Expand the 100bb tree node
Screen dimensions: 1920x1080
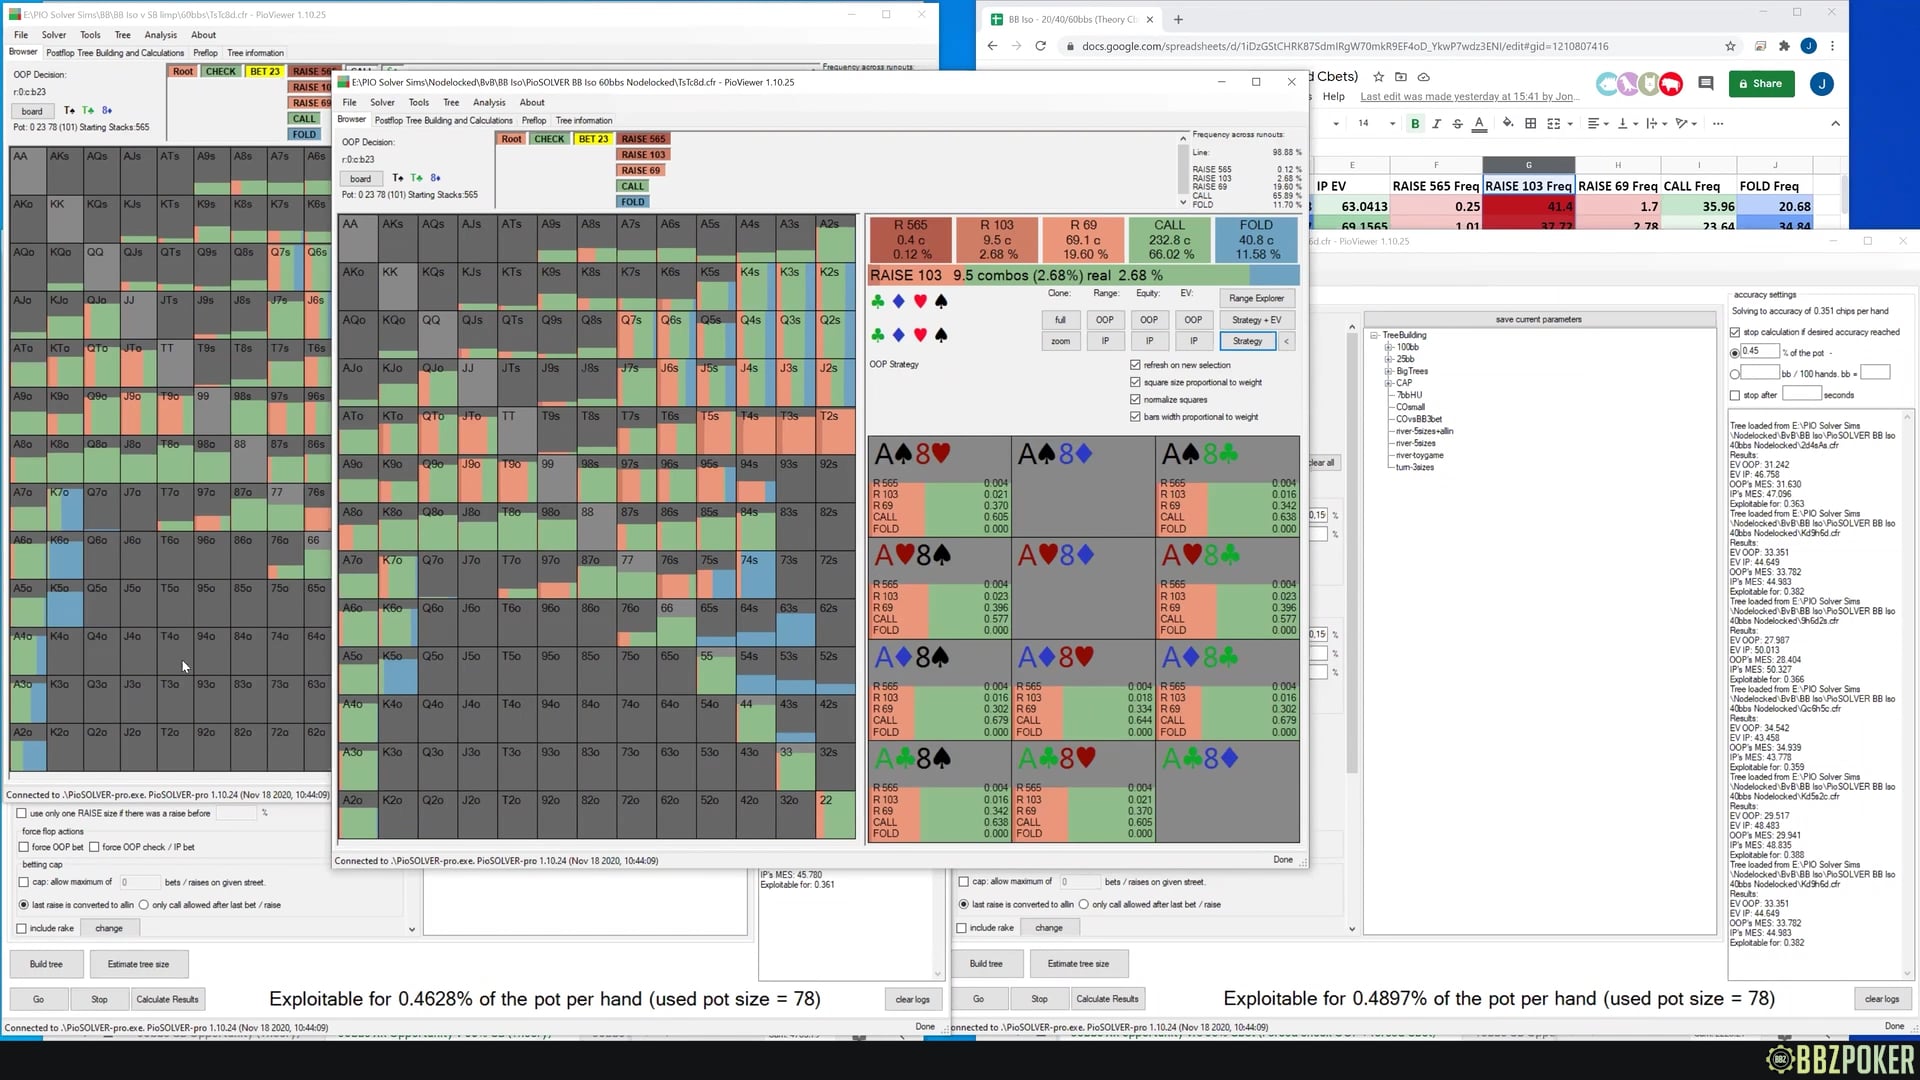coord(1388,347)
